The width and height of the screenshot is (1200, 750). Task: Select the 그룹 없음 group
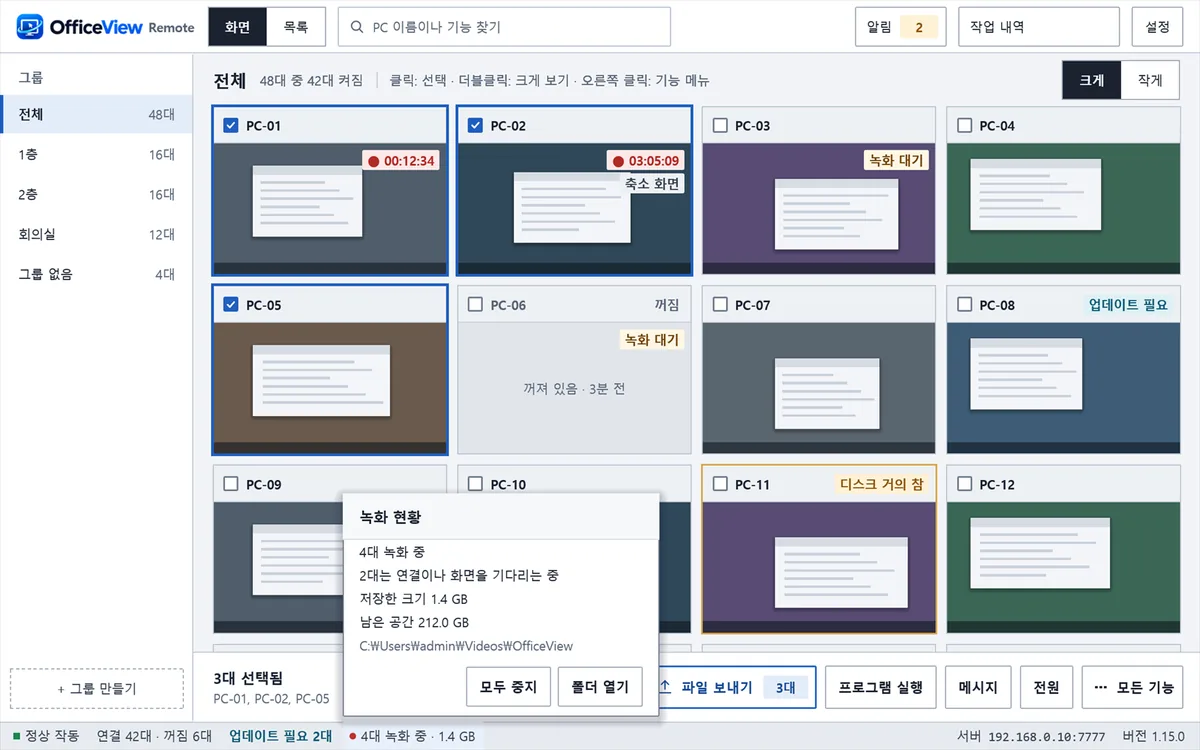[x=96, y=274]
